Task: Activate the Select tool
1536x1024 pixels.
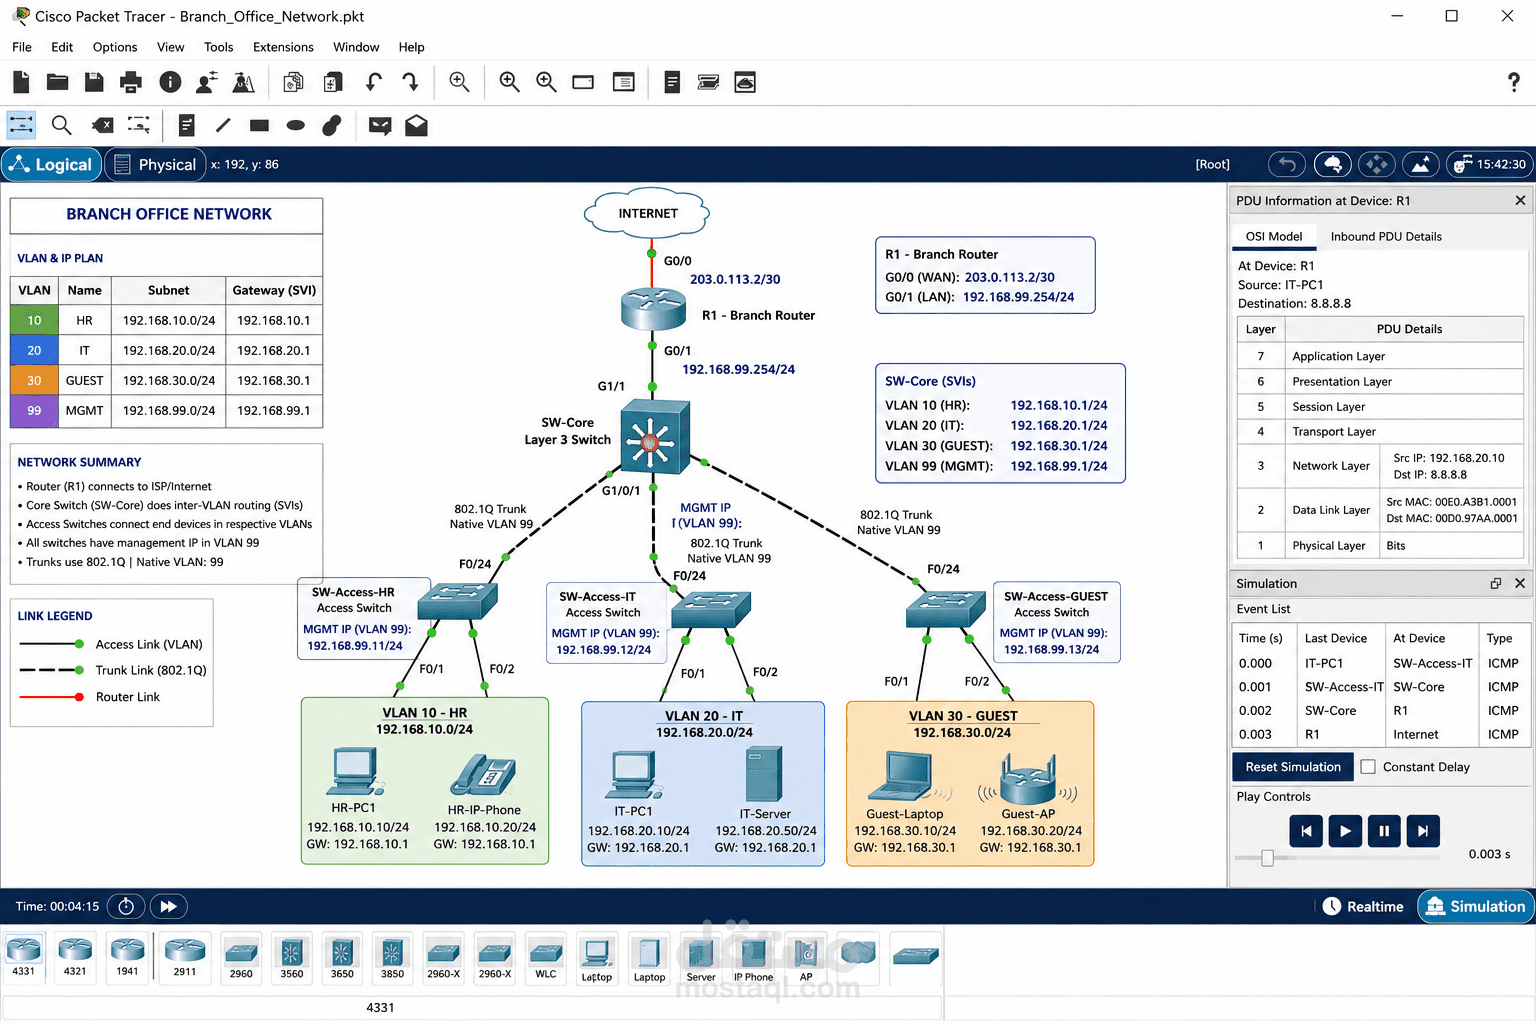Action: [x=21, y=125]
